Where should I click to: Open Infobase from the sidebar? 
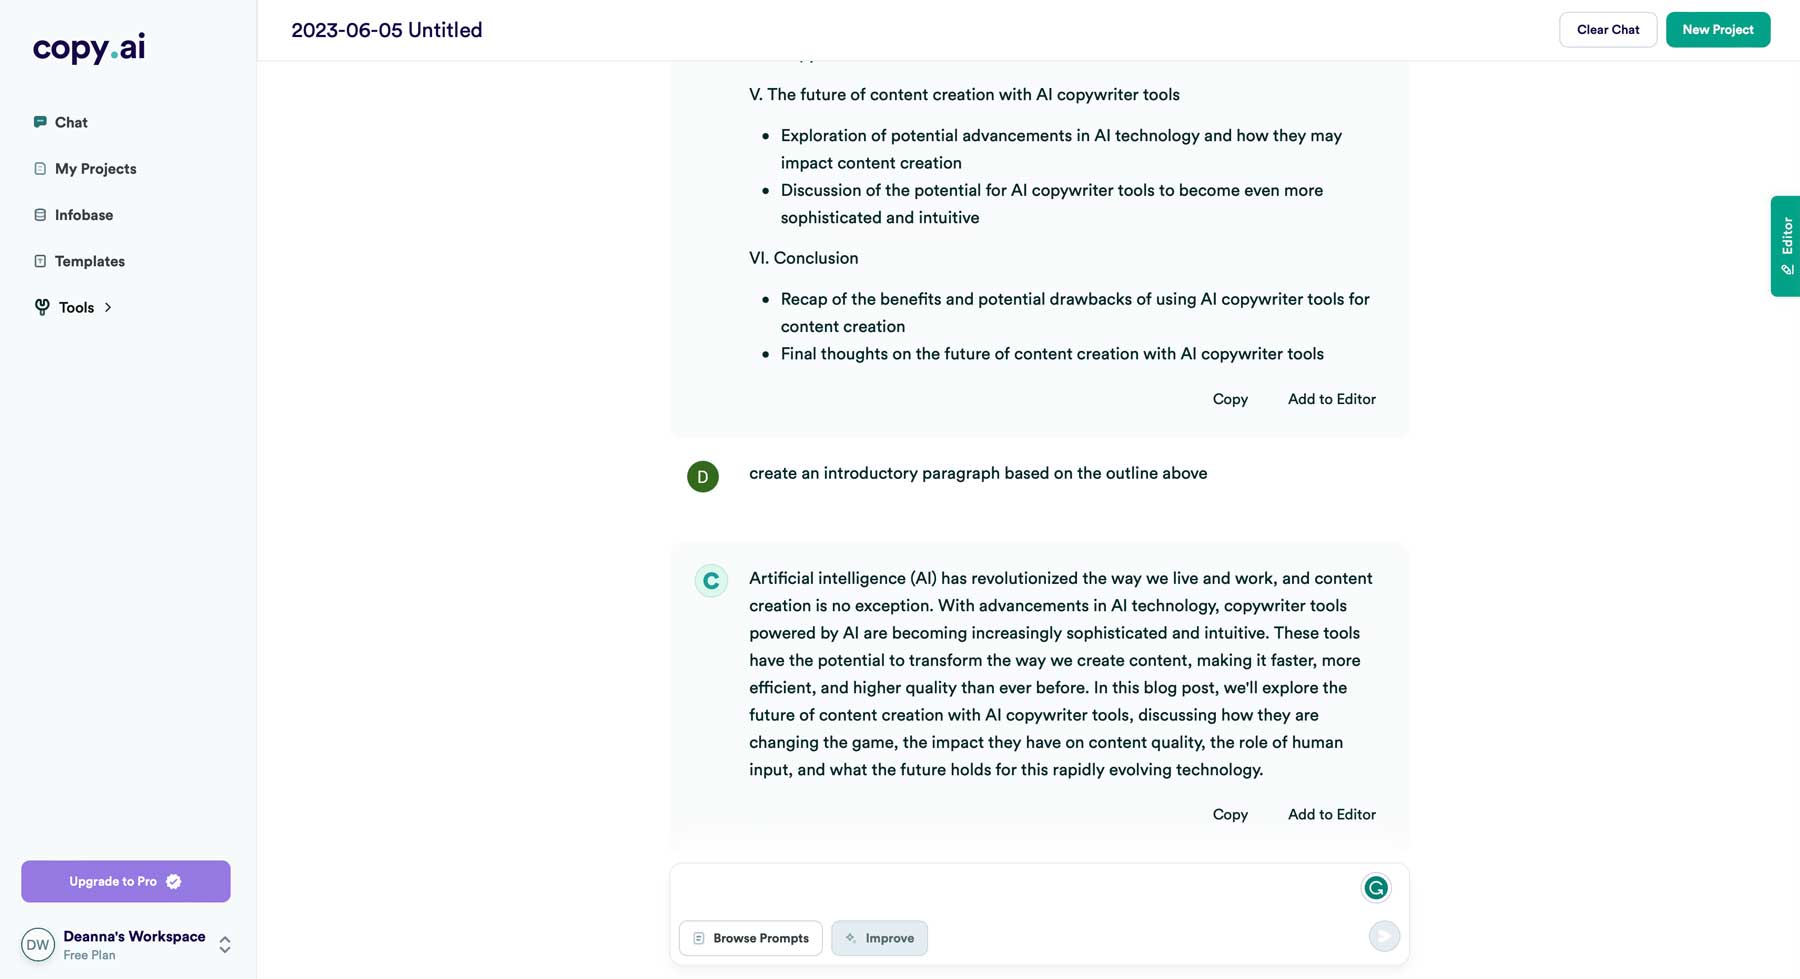point(84,215)
